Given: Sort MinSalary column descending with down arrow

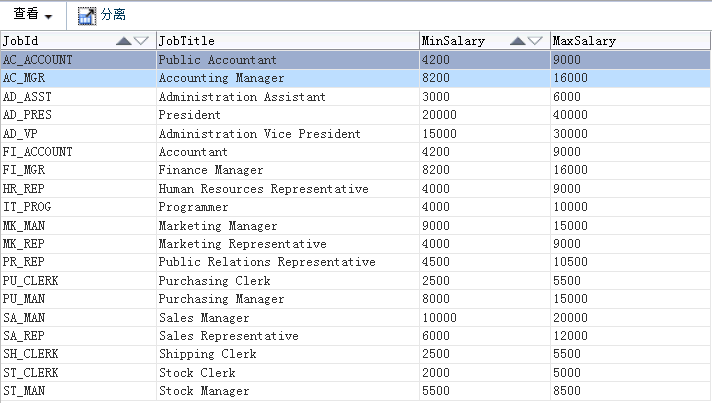Looking at the screenshot, I should click(x=535, y=41).
